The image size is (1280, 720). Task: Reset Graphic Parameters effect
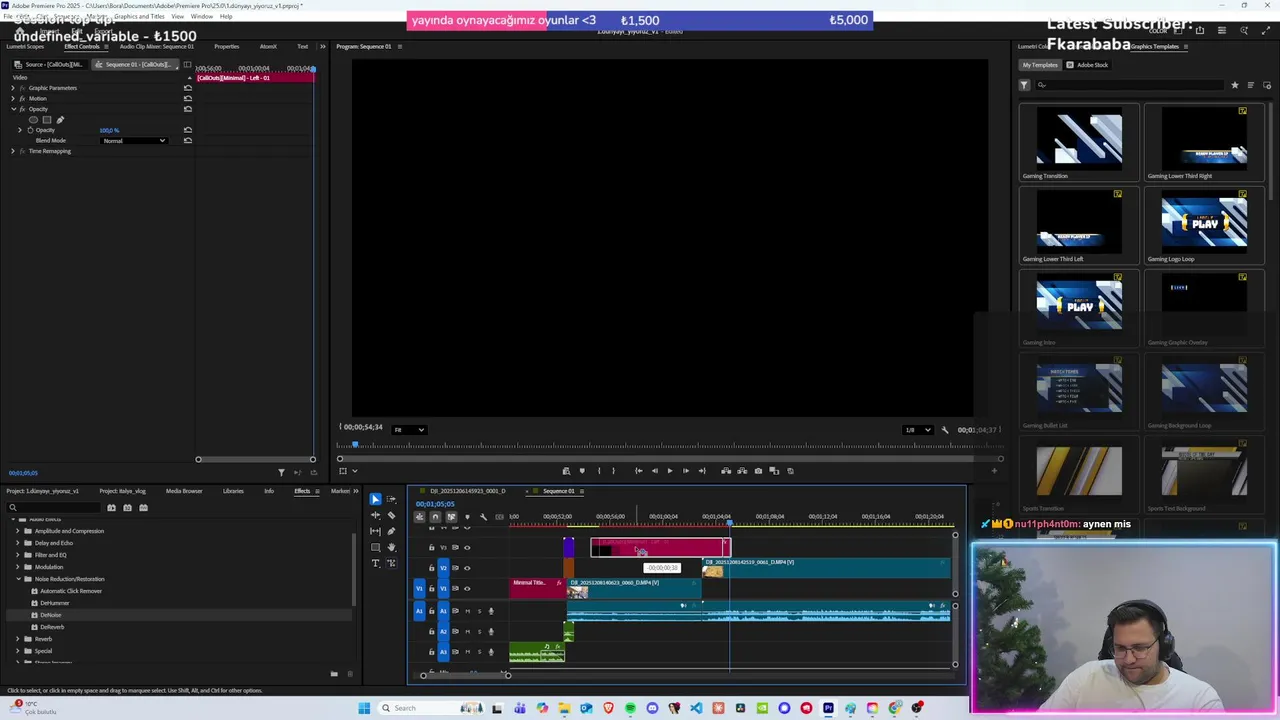tap(187, 88)
